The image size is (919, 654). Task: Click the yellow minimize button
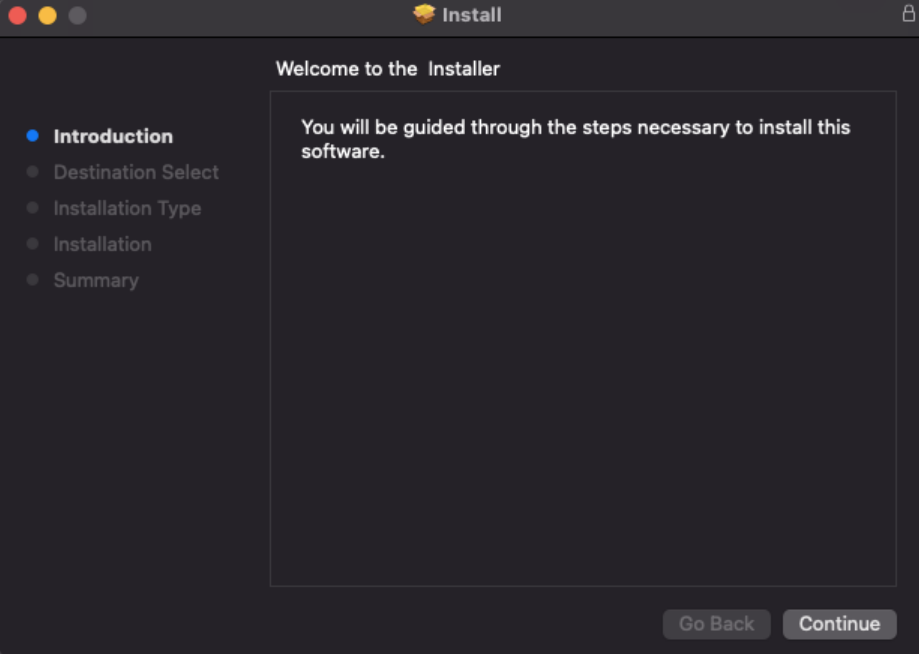(x=46, y=16)
